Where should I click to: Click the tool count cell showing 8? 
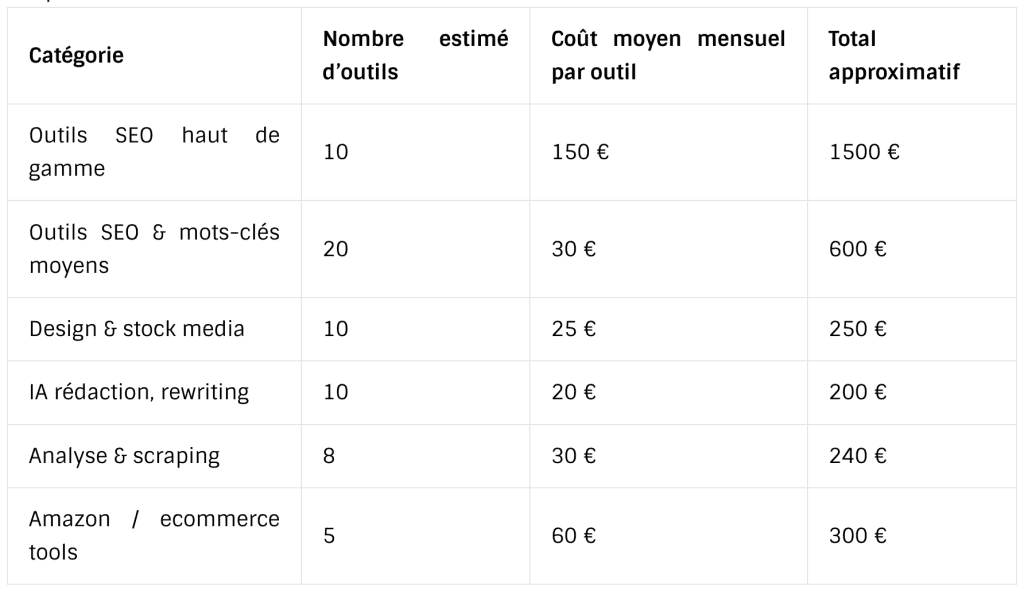click(330, 456)
